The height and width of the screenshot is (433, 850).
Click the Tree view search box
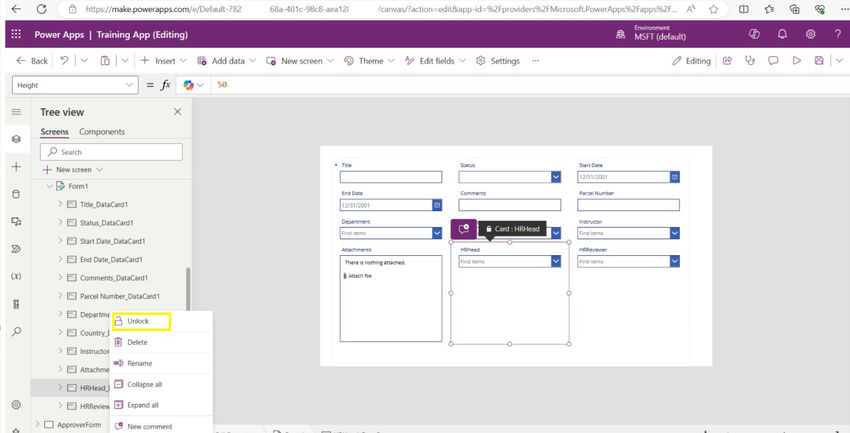click(111, 152)
